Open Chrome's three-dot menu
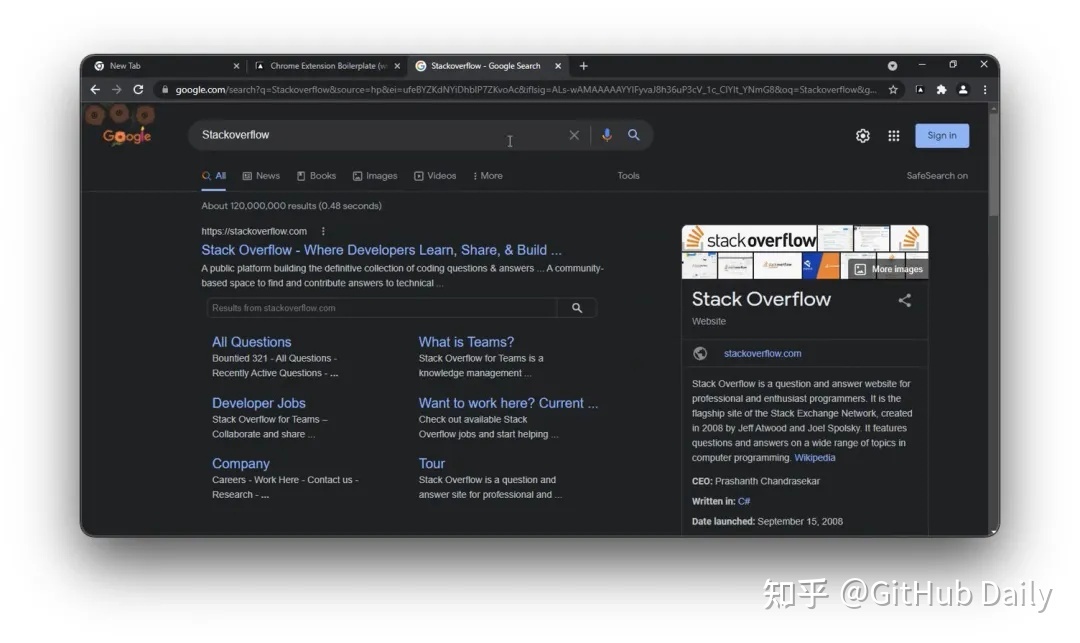This screenshot has width=1080, height=643. pos(985,89)
